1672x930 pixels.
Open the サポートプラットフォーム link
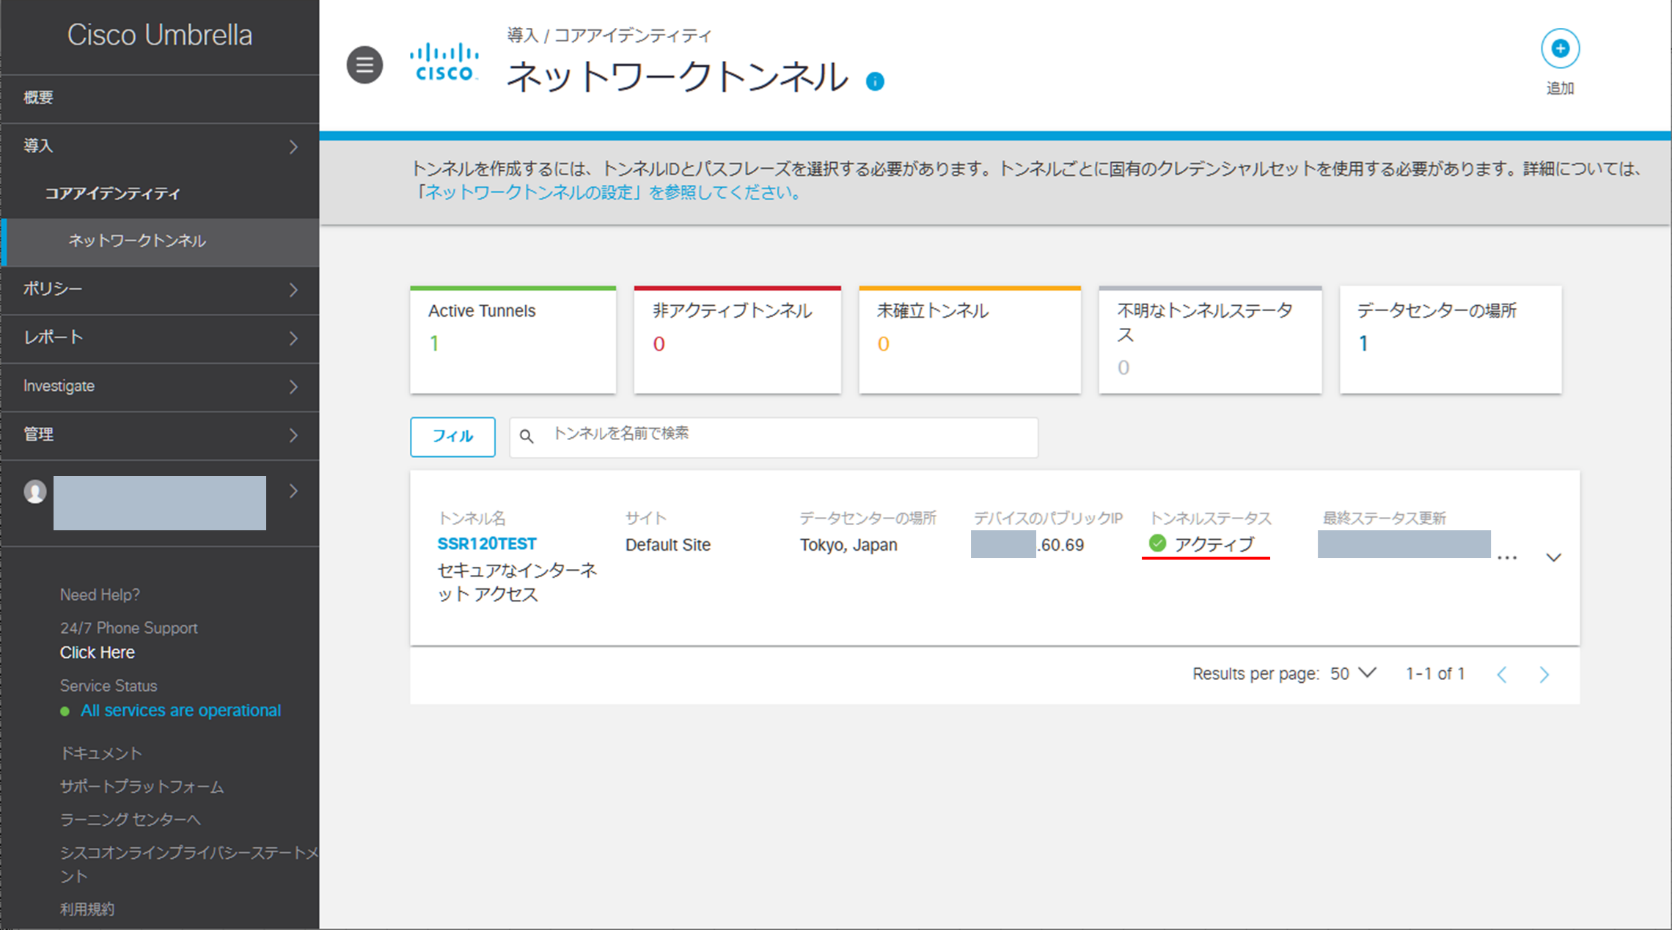click(142, 787)
